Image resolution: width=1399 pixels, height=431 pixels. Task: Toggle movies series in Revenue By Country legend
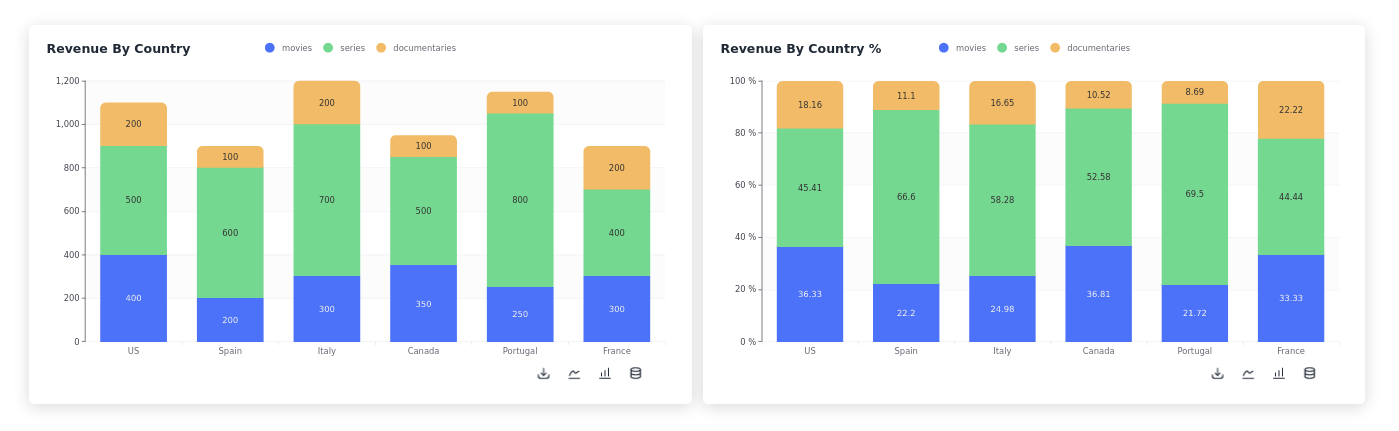[x=289, y=48]
